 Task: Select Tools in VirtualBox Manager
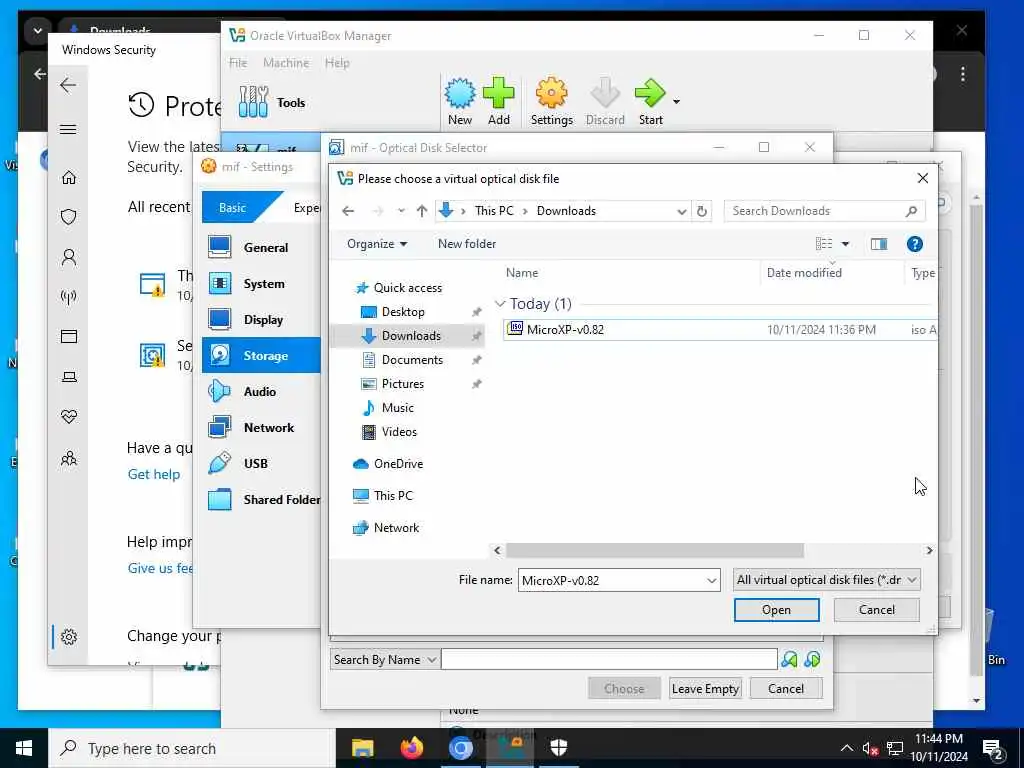[x=272, y=103]
